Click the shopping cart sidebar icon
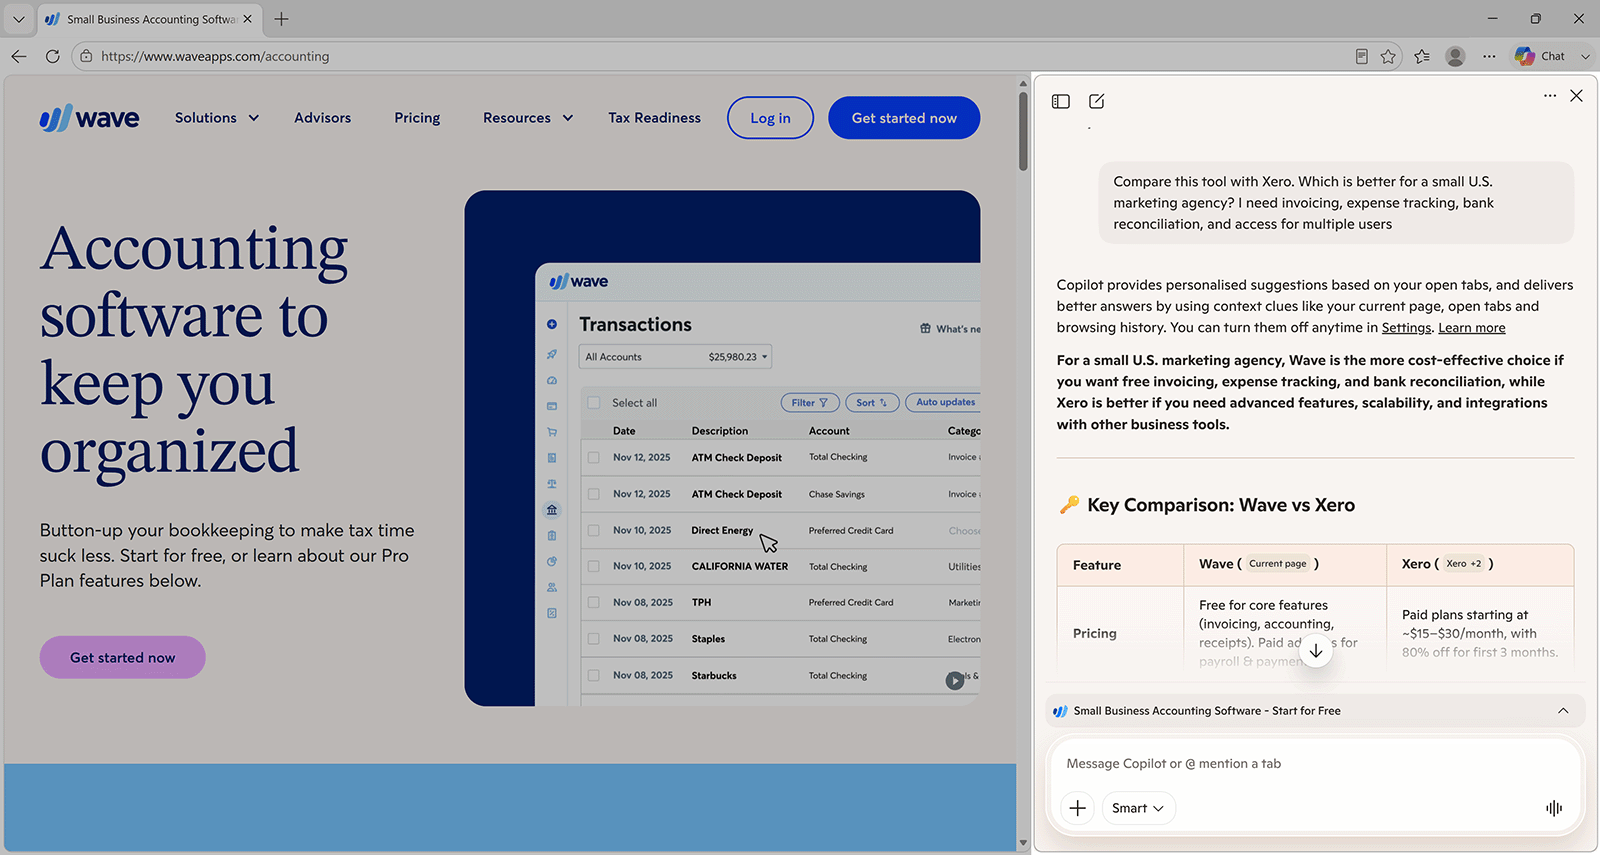Image resolution: width=1600 pixels, height=855 pixels. pos(552,432)
